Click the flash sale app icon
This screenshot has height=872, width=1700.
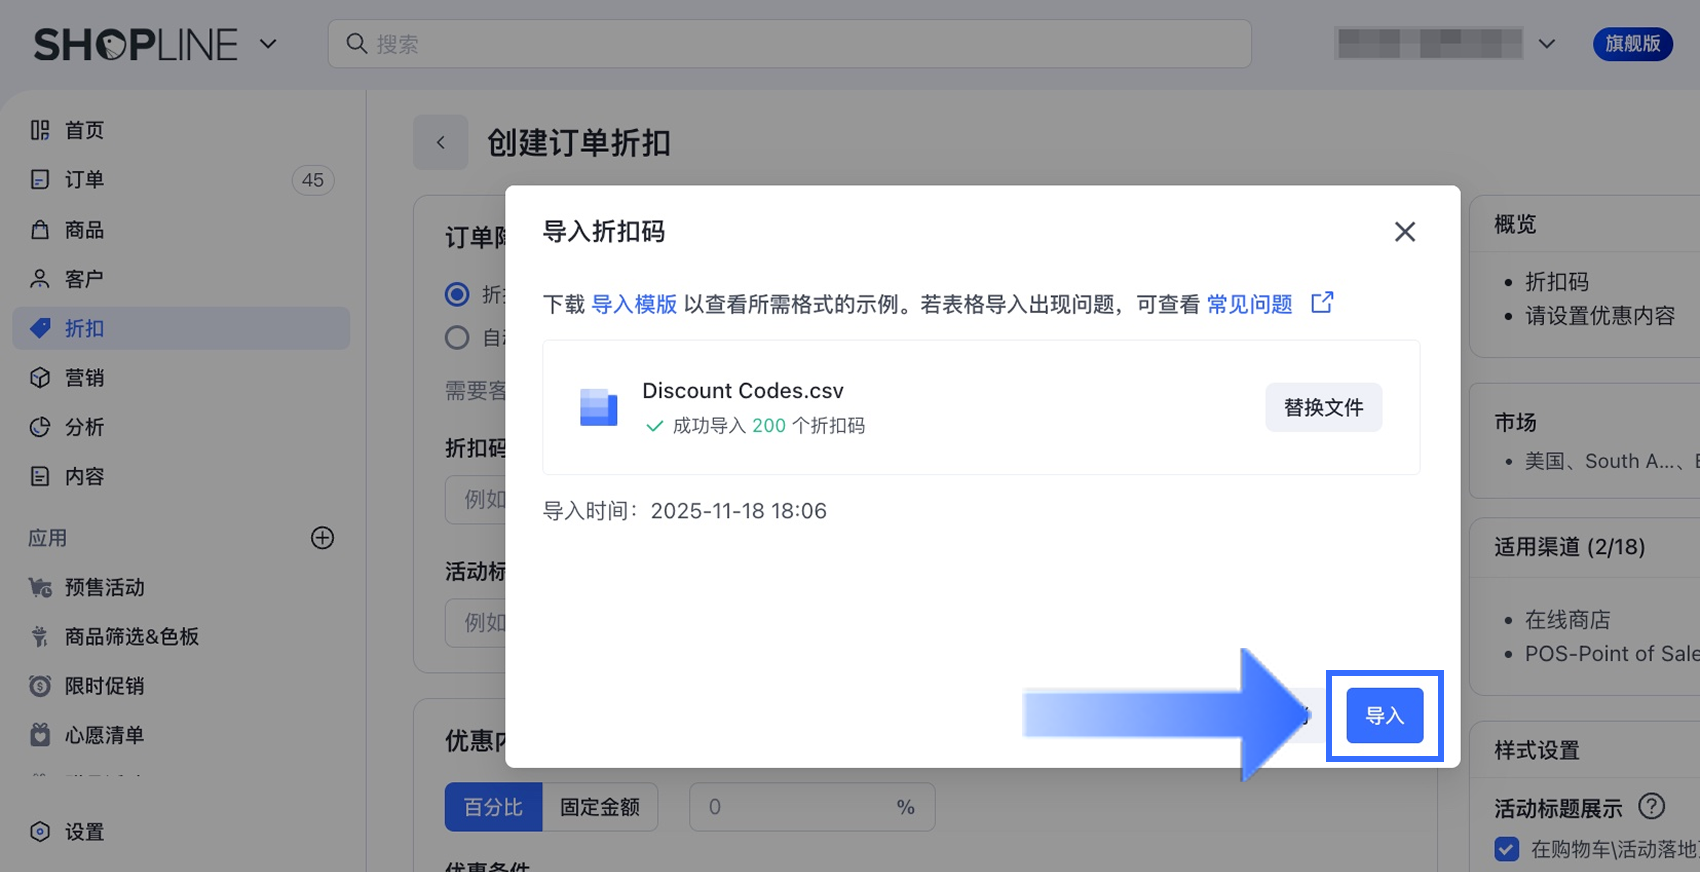(x=40, y=686)
